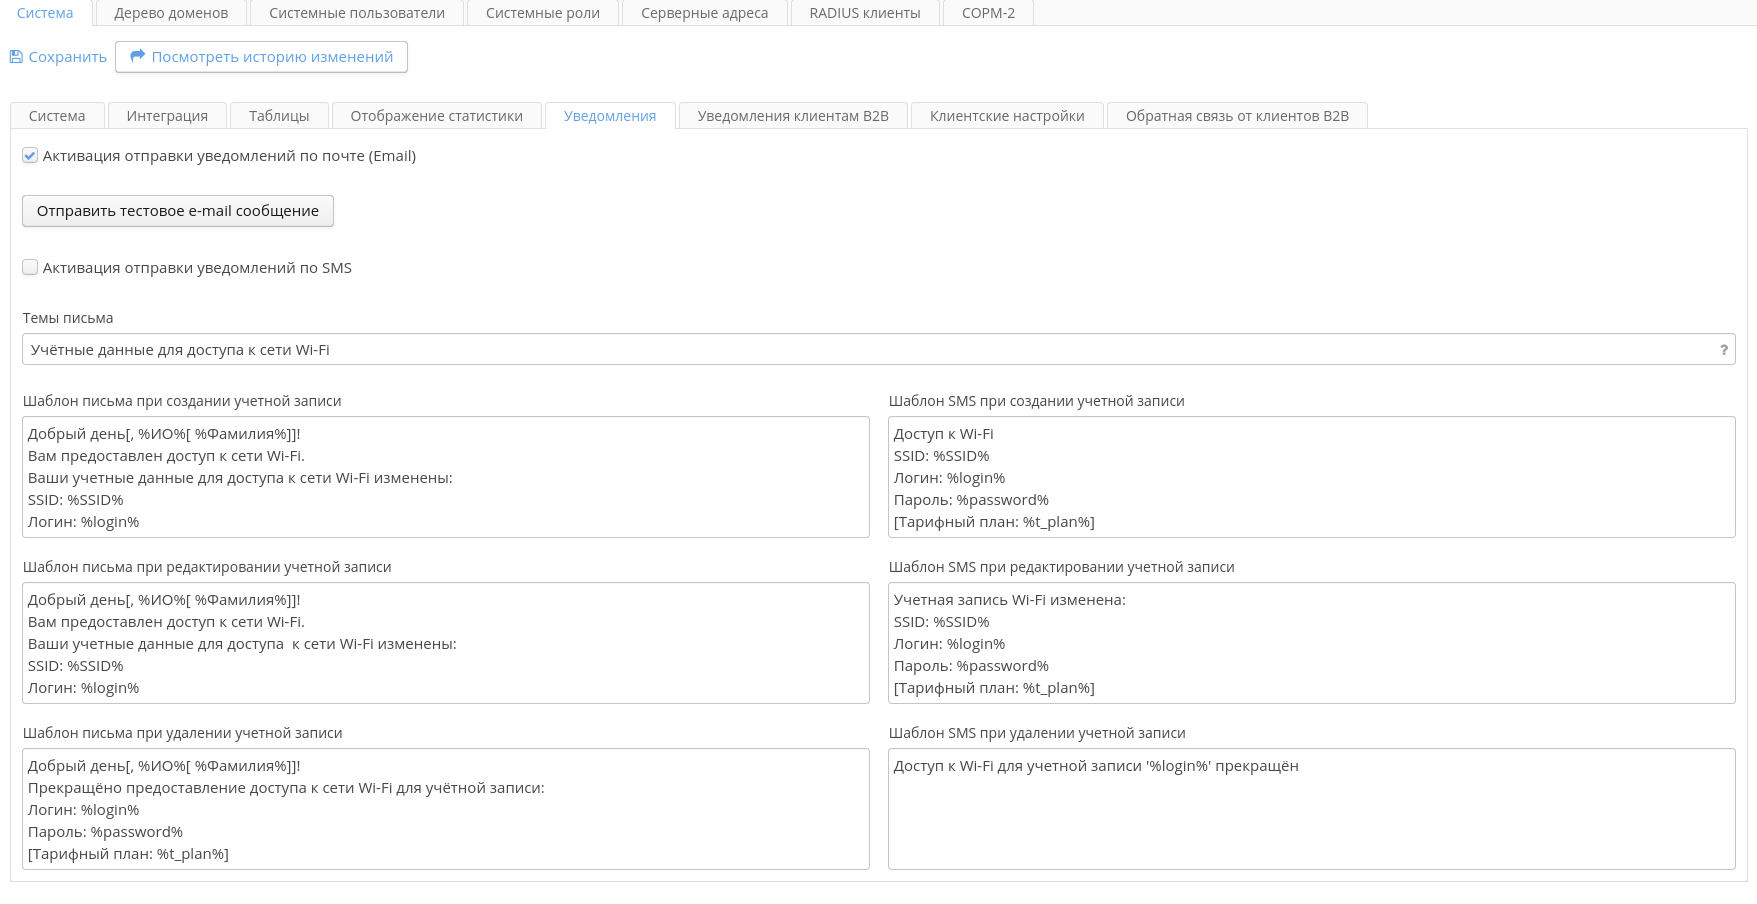The width and height of the screenshot is (1757, 904).
Task: Open the RADIUS клиенты tab
Action: [x=864, y=13]
